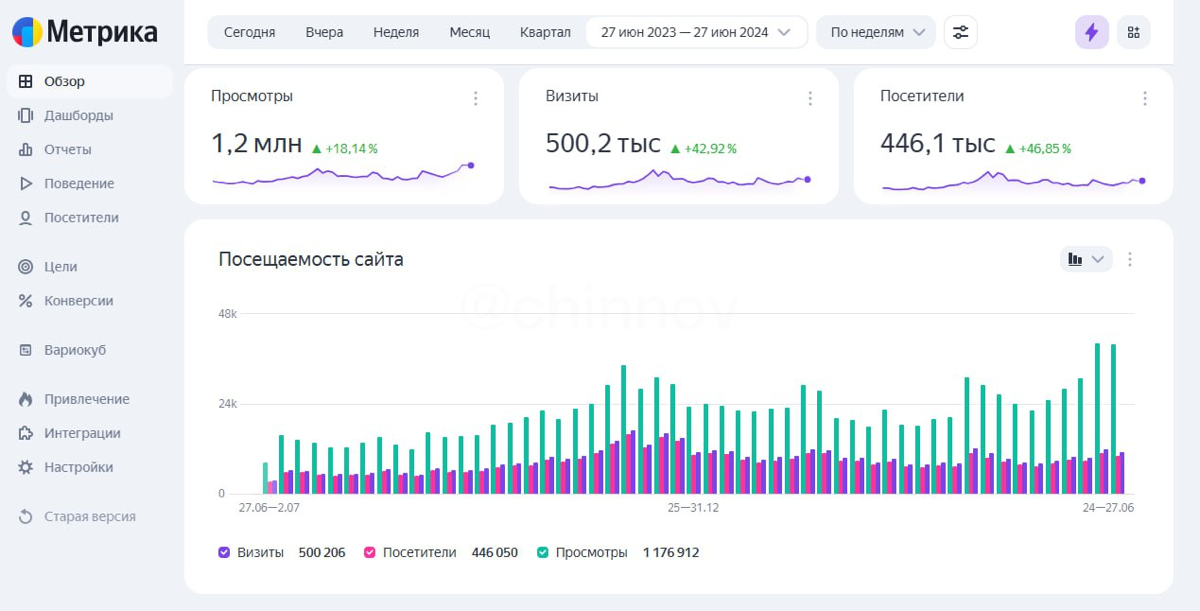
Task: Click the Метрика logo icon
Action: pyautogui.click(x=27, y=32)
